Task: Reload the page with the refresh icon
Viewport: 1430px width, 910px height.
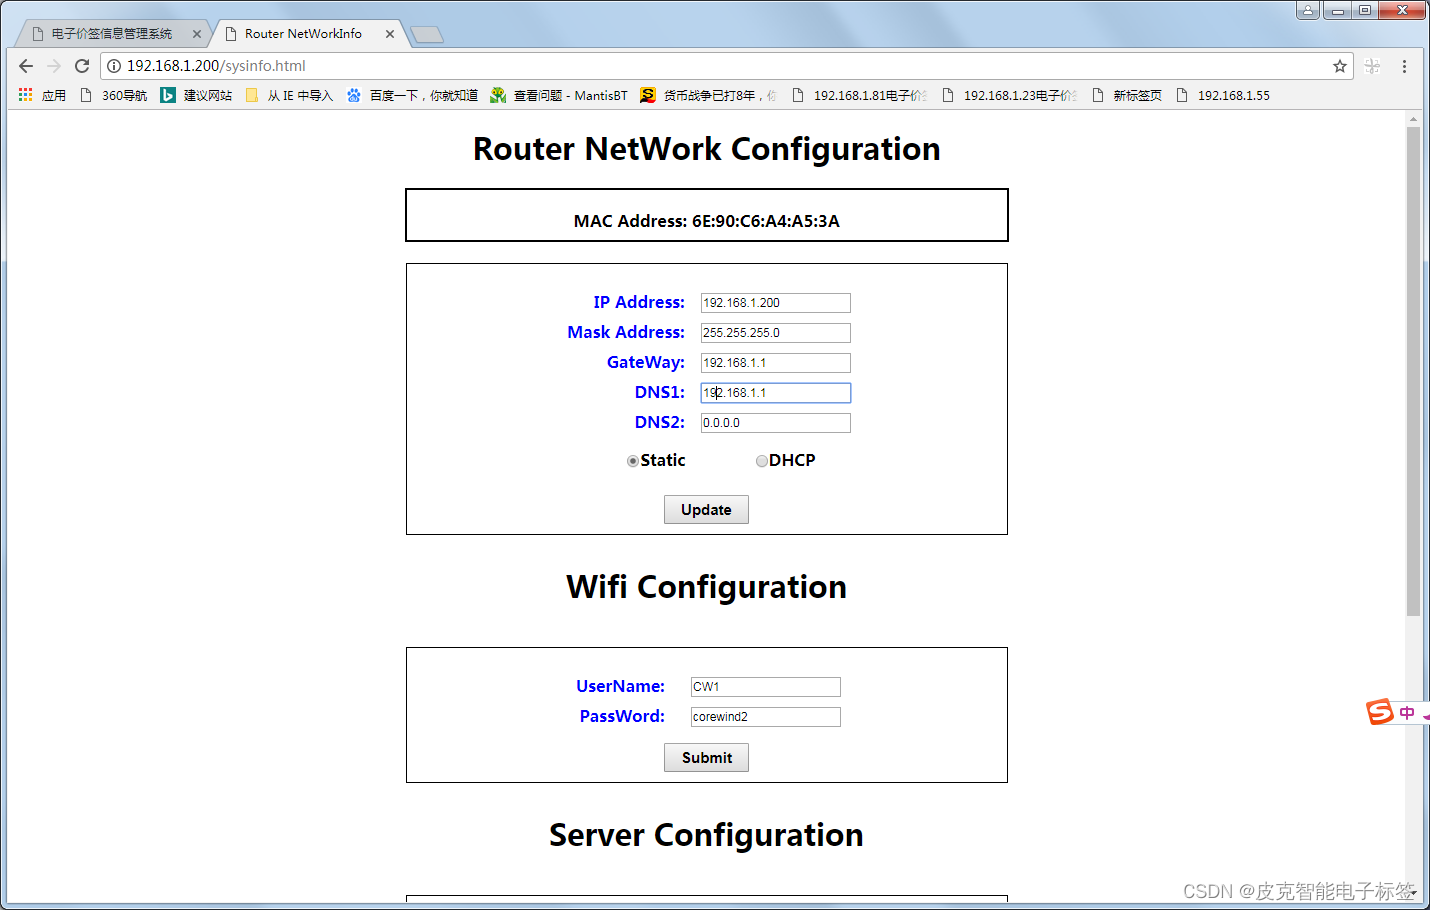Action: (82, 66)
